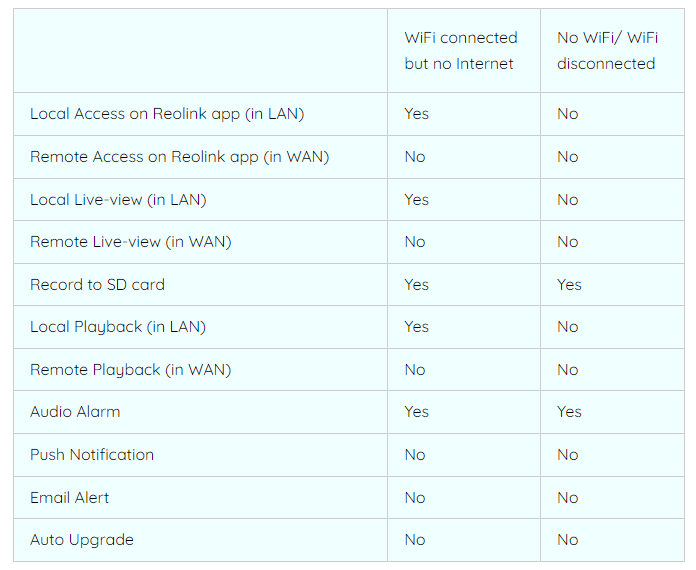Click the 'Auto Upgrade' row label
Screen dimensions: 696x570
click(82, 540)
